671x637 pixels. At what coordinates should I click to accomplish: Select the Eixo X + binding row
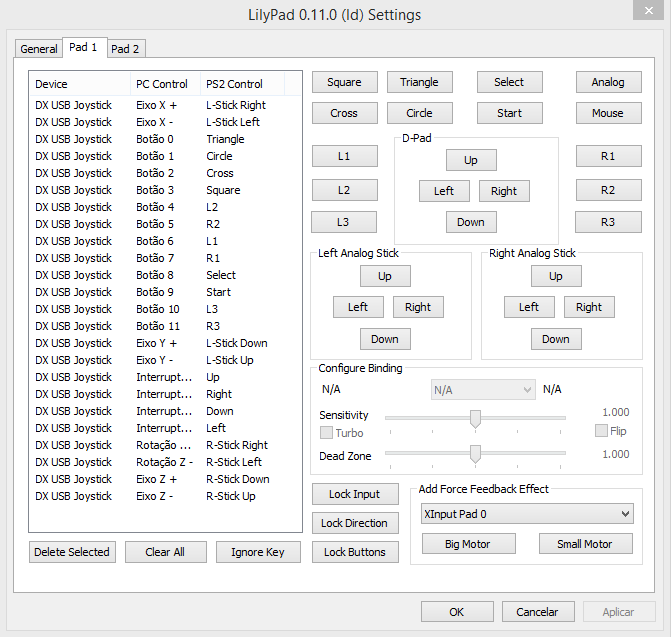pos(165,105)
